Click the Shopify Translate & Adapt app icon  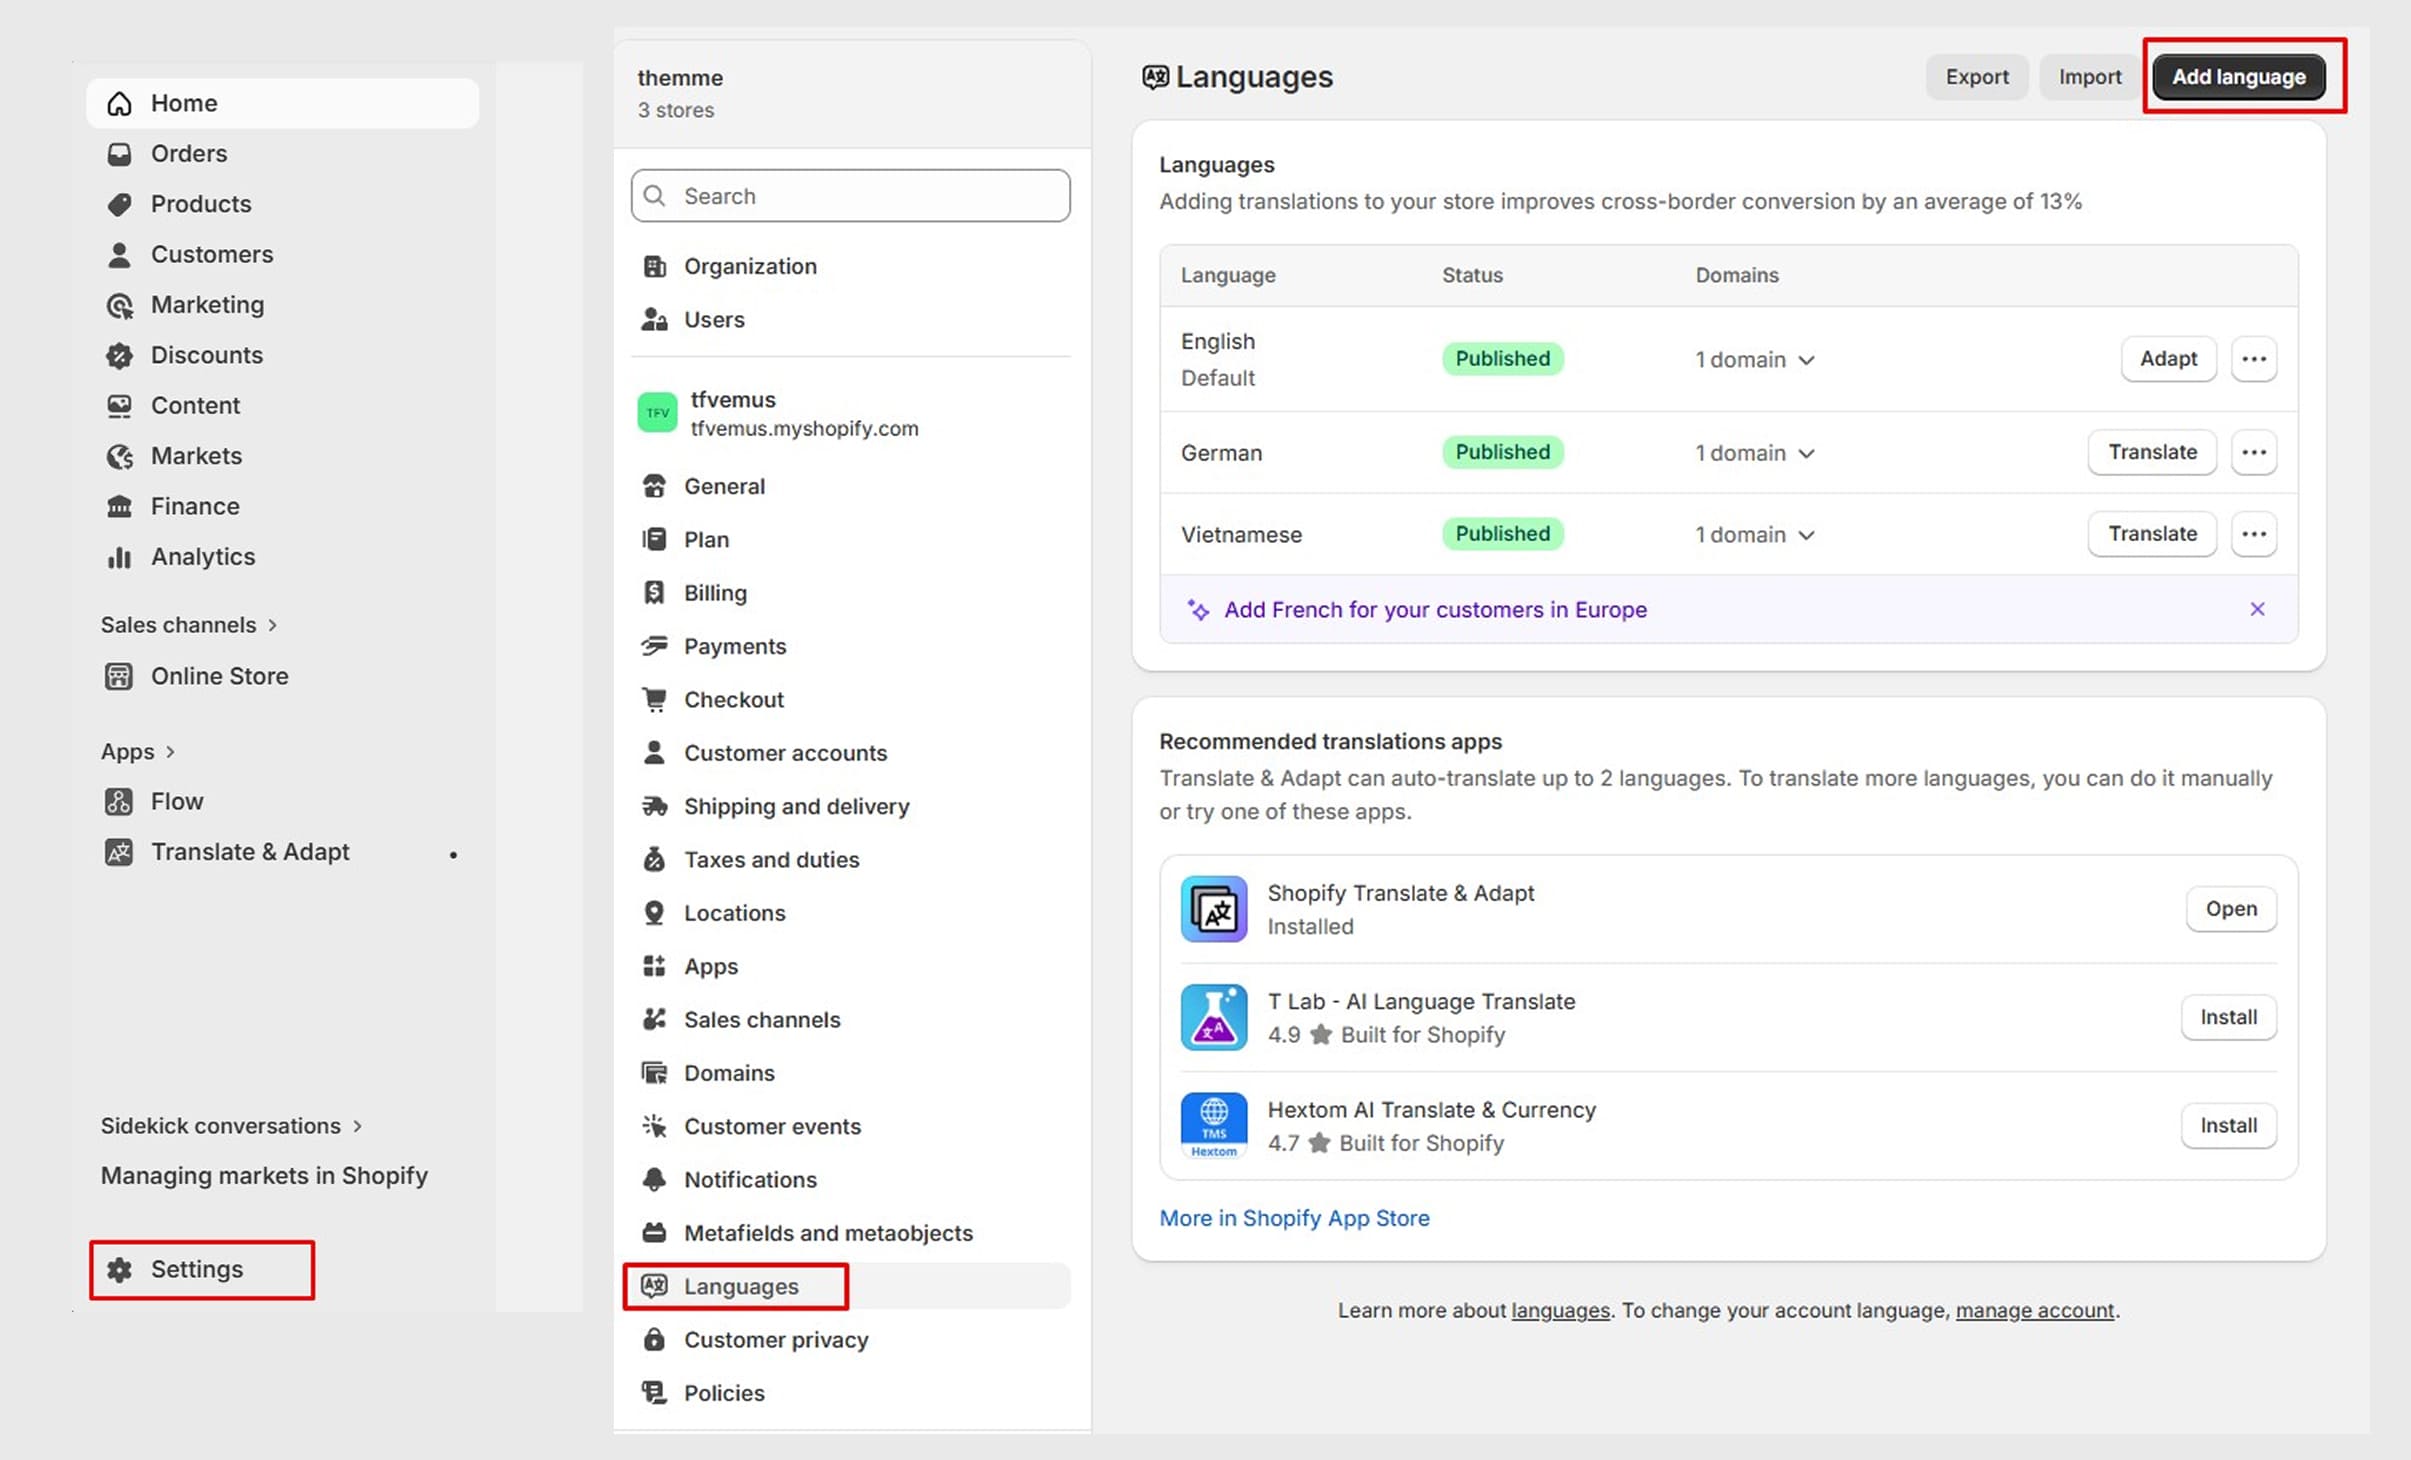click(x=1213, y=909)
